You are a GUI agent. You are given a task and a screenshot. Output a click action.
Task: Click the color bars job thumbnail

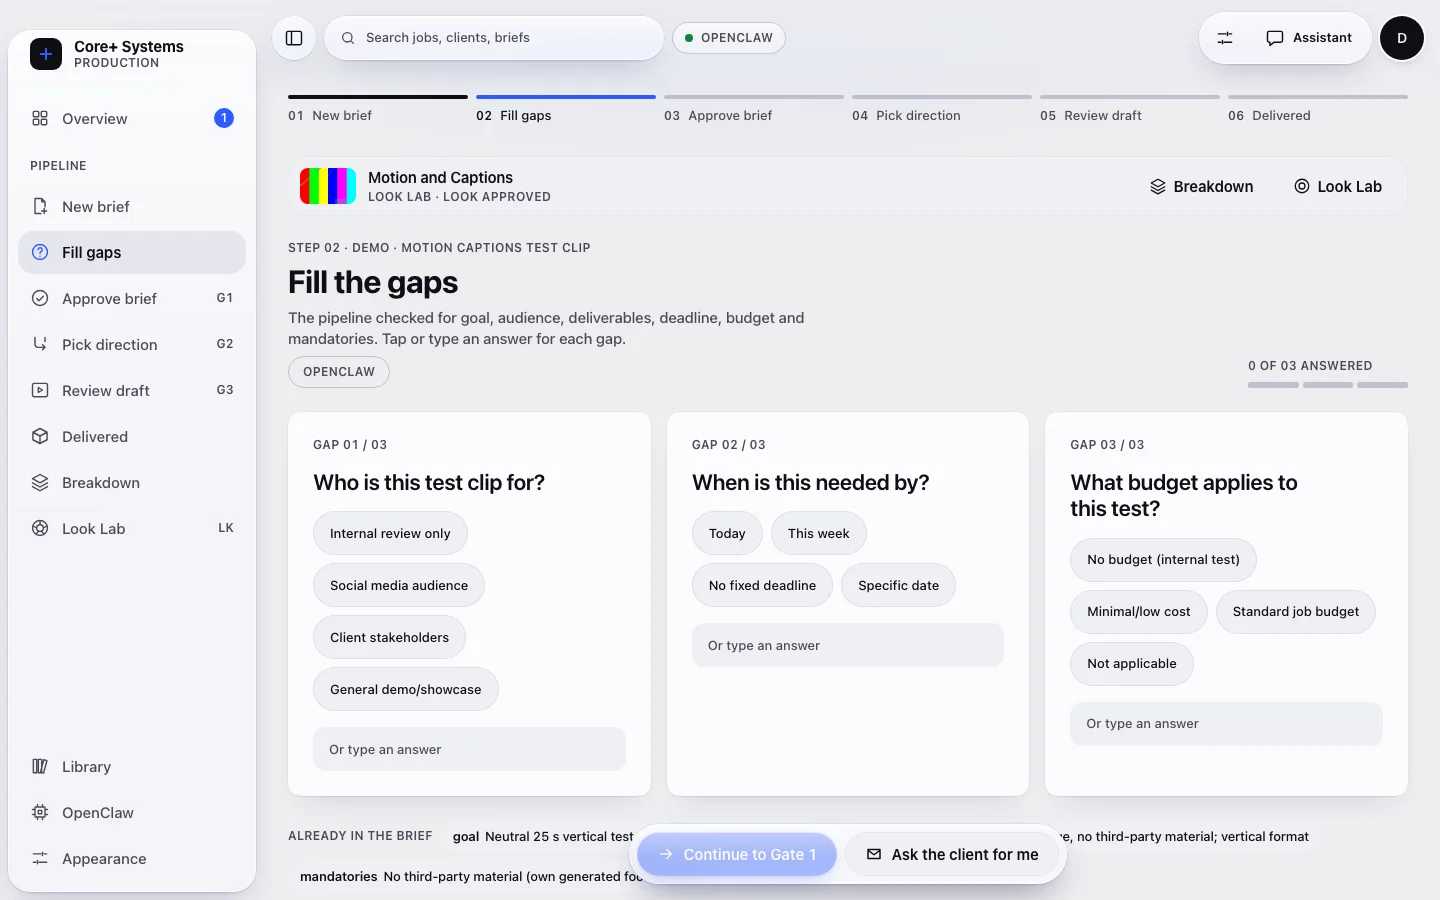(328, 186)
